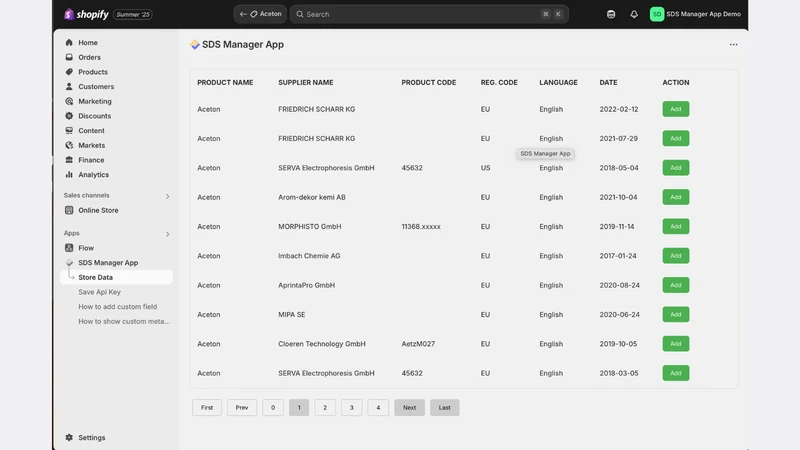Open How to show custom meta item

(x=124, y=321)
